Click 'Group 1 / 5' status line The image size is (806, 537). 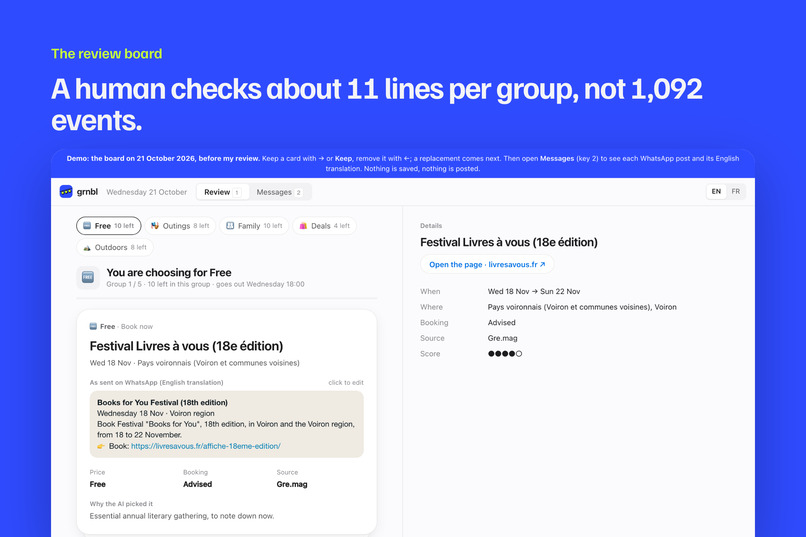(x=205, y=284)
